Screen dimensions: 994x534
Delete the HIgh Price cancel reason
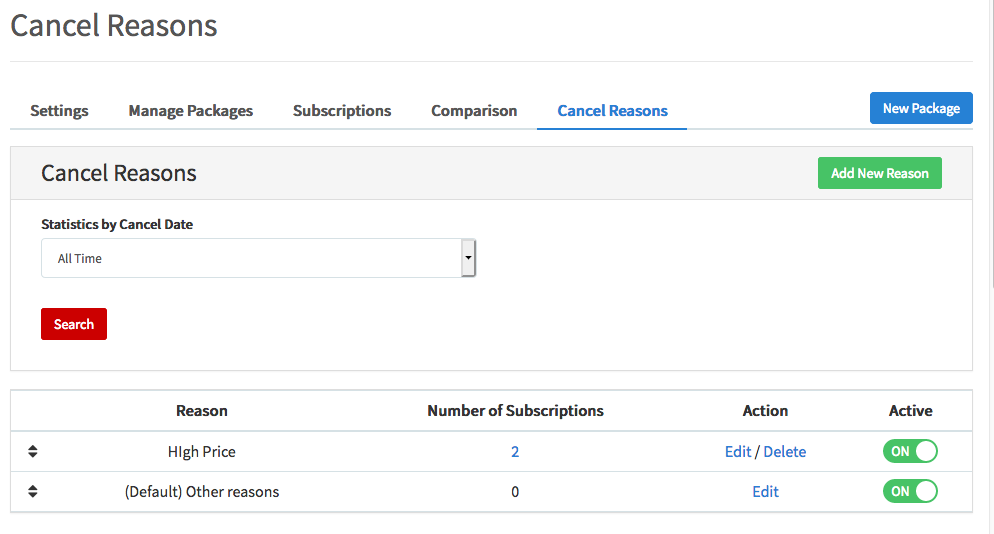coord(785,452)
